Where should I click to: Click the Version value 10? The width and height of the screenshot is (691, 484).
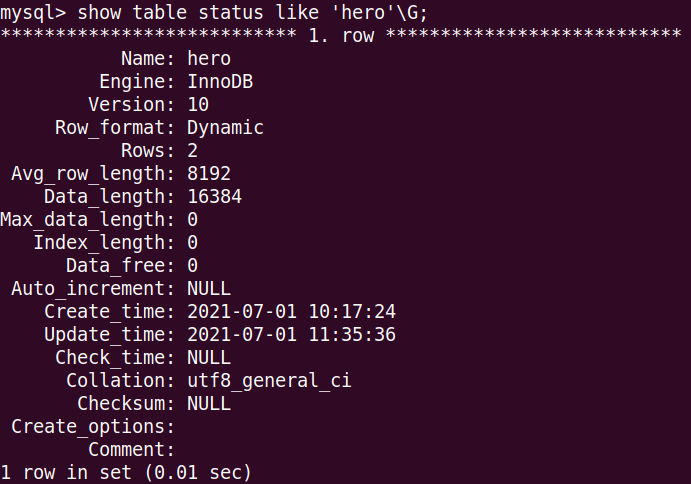198,104
